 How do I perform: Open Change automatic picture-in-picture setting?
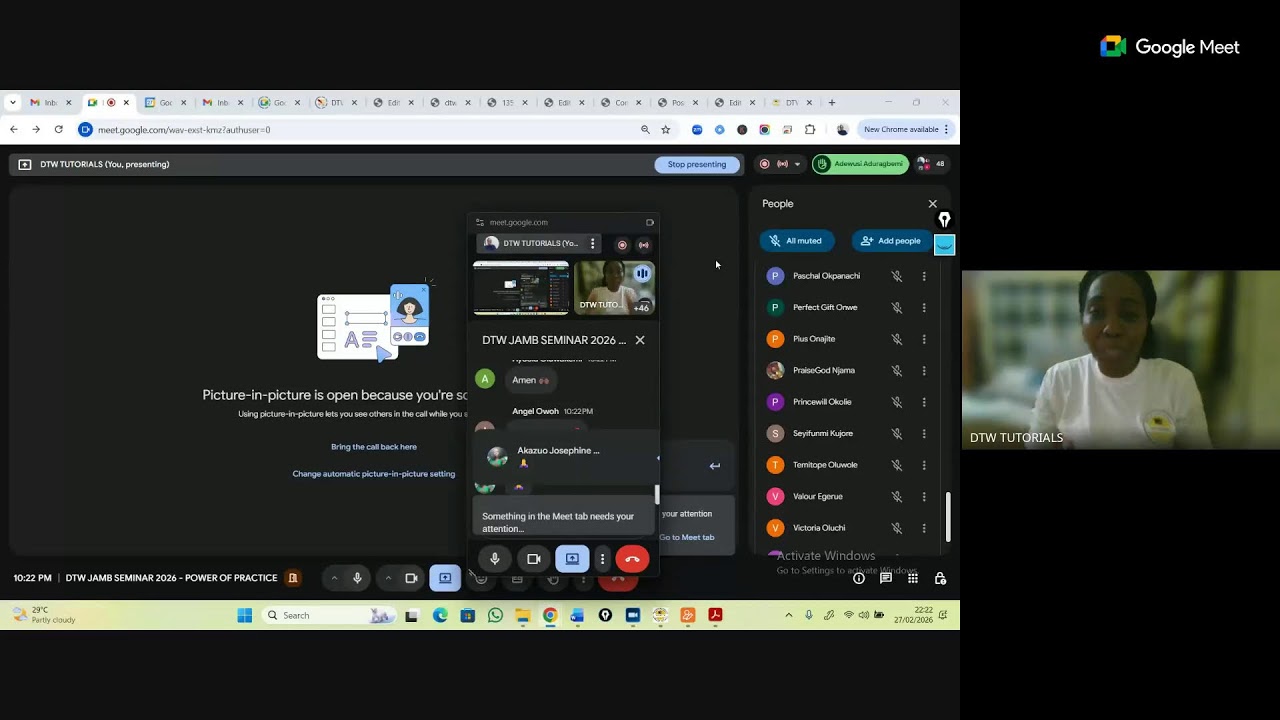coord(374,474)
